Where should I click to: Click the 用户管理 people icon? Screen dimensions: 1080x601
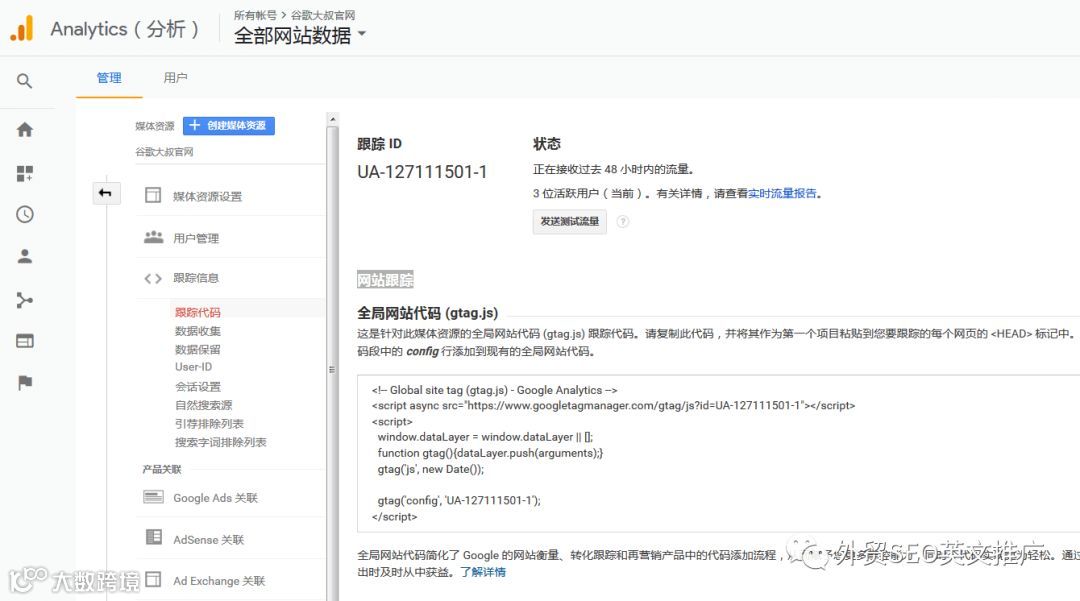[153, 238]
